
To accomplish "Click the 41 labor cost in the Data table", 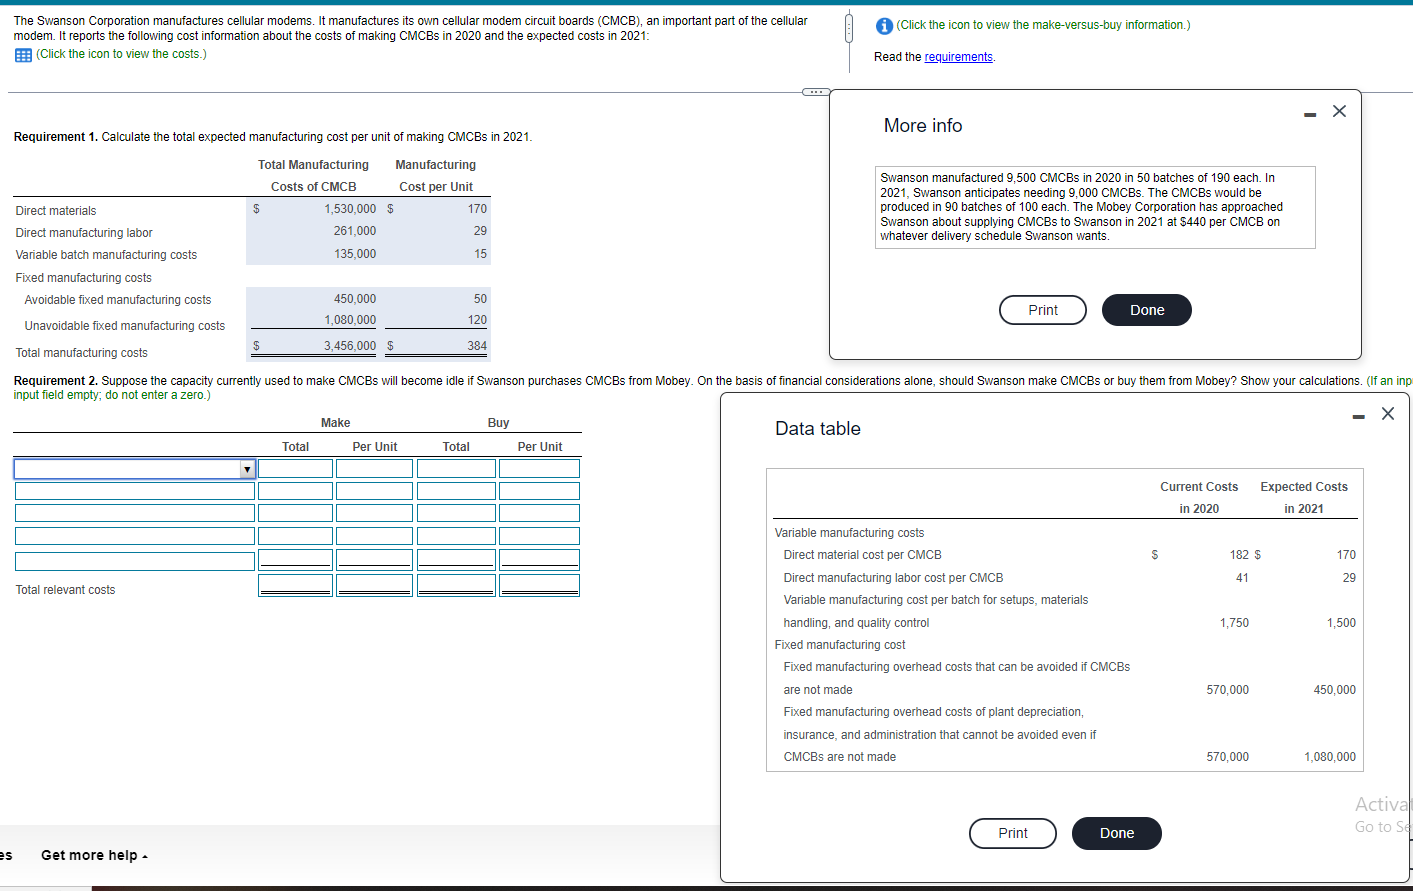I will pyautogui.click(x=1242, y=578).
